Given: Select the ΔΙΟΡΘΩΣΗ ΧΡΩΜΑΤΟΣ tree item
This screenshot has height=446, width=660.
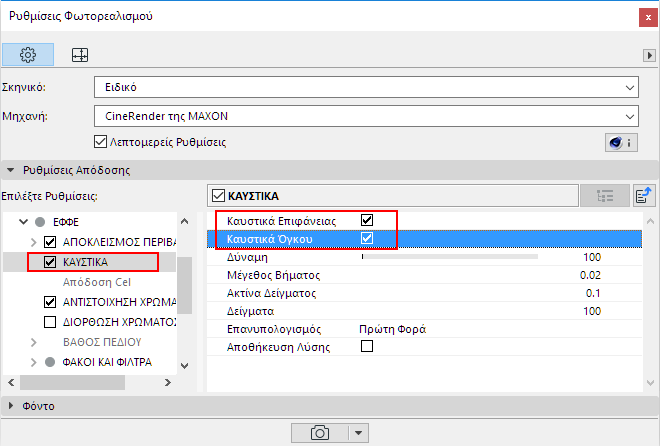Looking at the screenshot, I should pos(120,322).
